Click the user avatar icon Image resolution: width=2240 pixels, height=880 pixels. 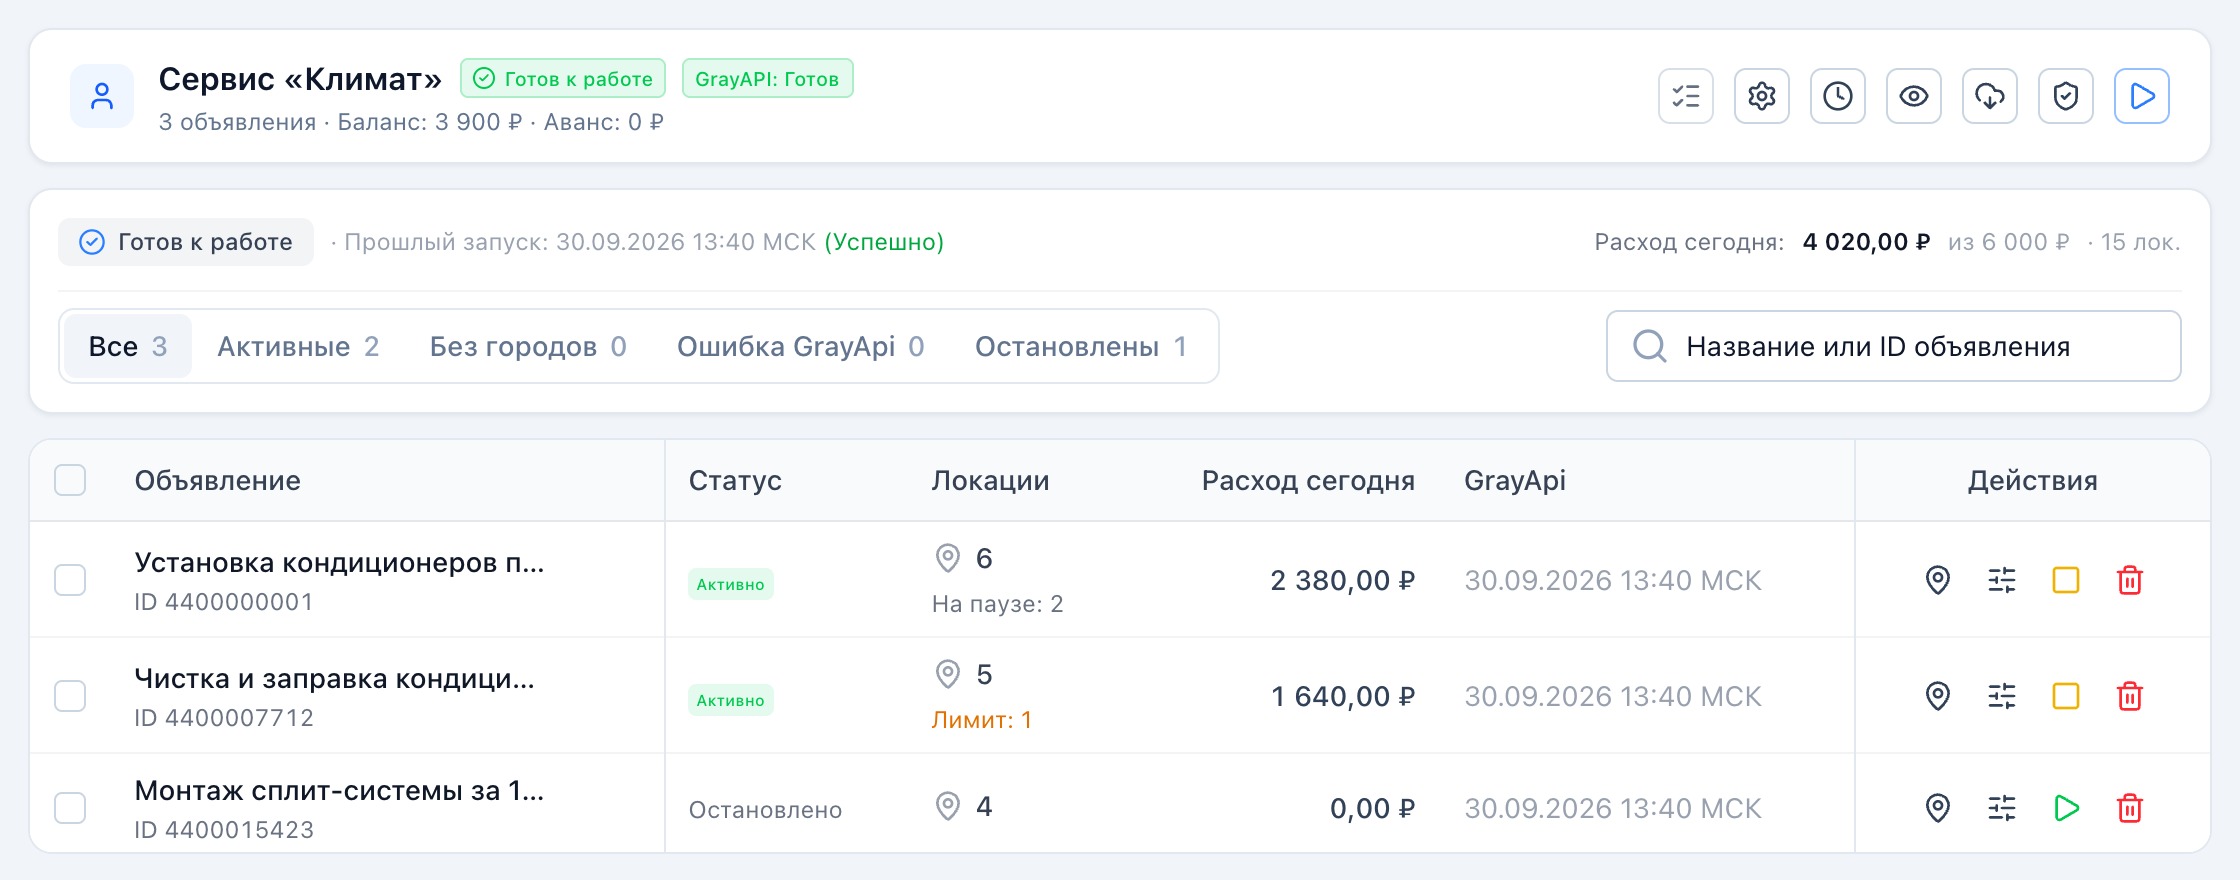pos(102,96)
